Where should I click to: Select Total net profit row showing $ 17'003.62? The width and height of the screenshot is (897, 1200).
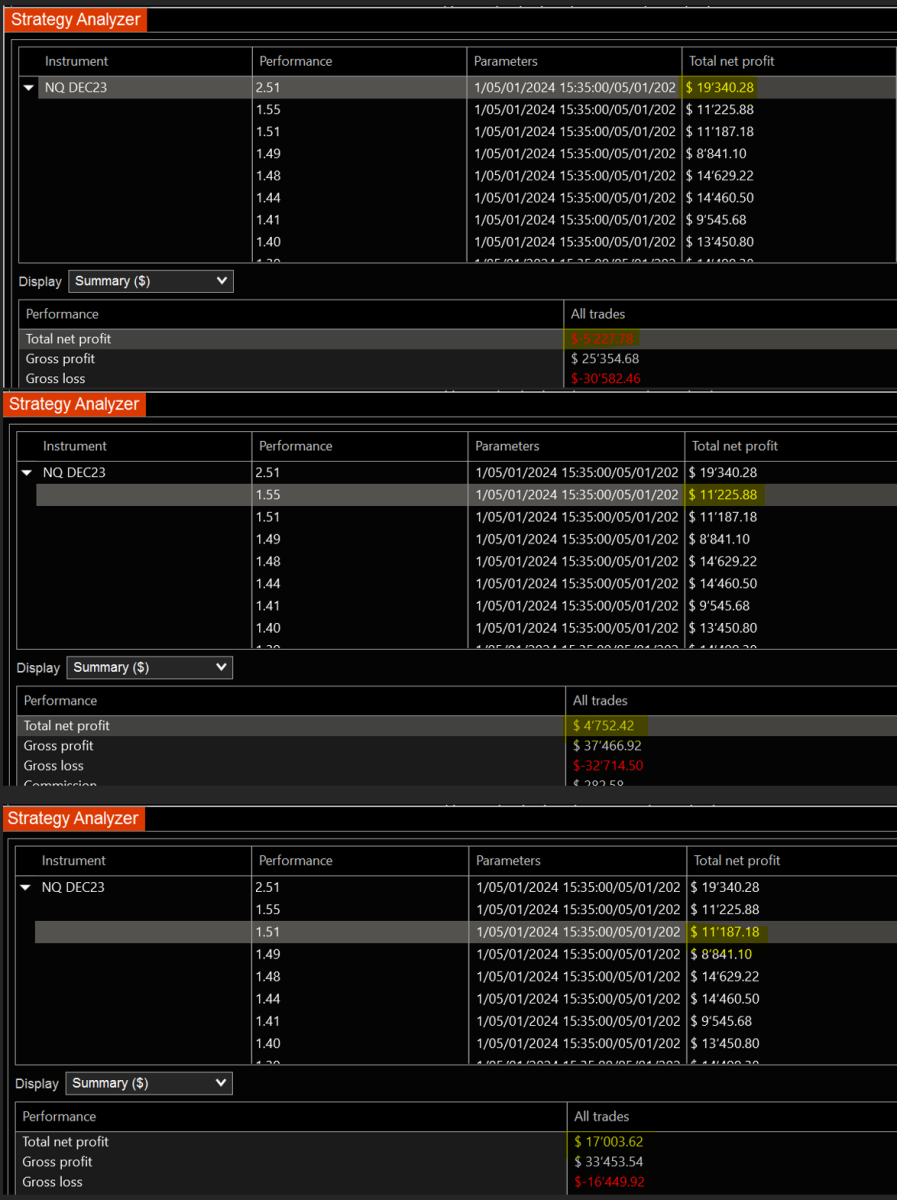(457, 1142)
